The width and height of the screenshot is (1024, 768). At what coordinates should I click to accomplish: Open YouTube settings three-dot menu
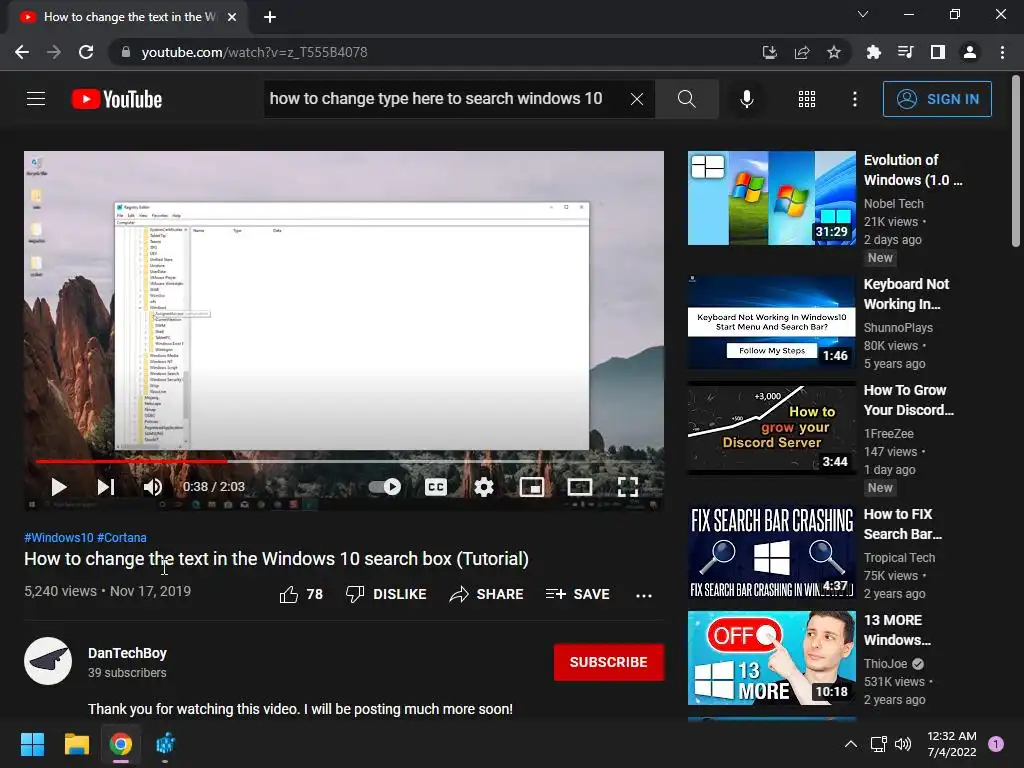coord(854,99)
